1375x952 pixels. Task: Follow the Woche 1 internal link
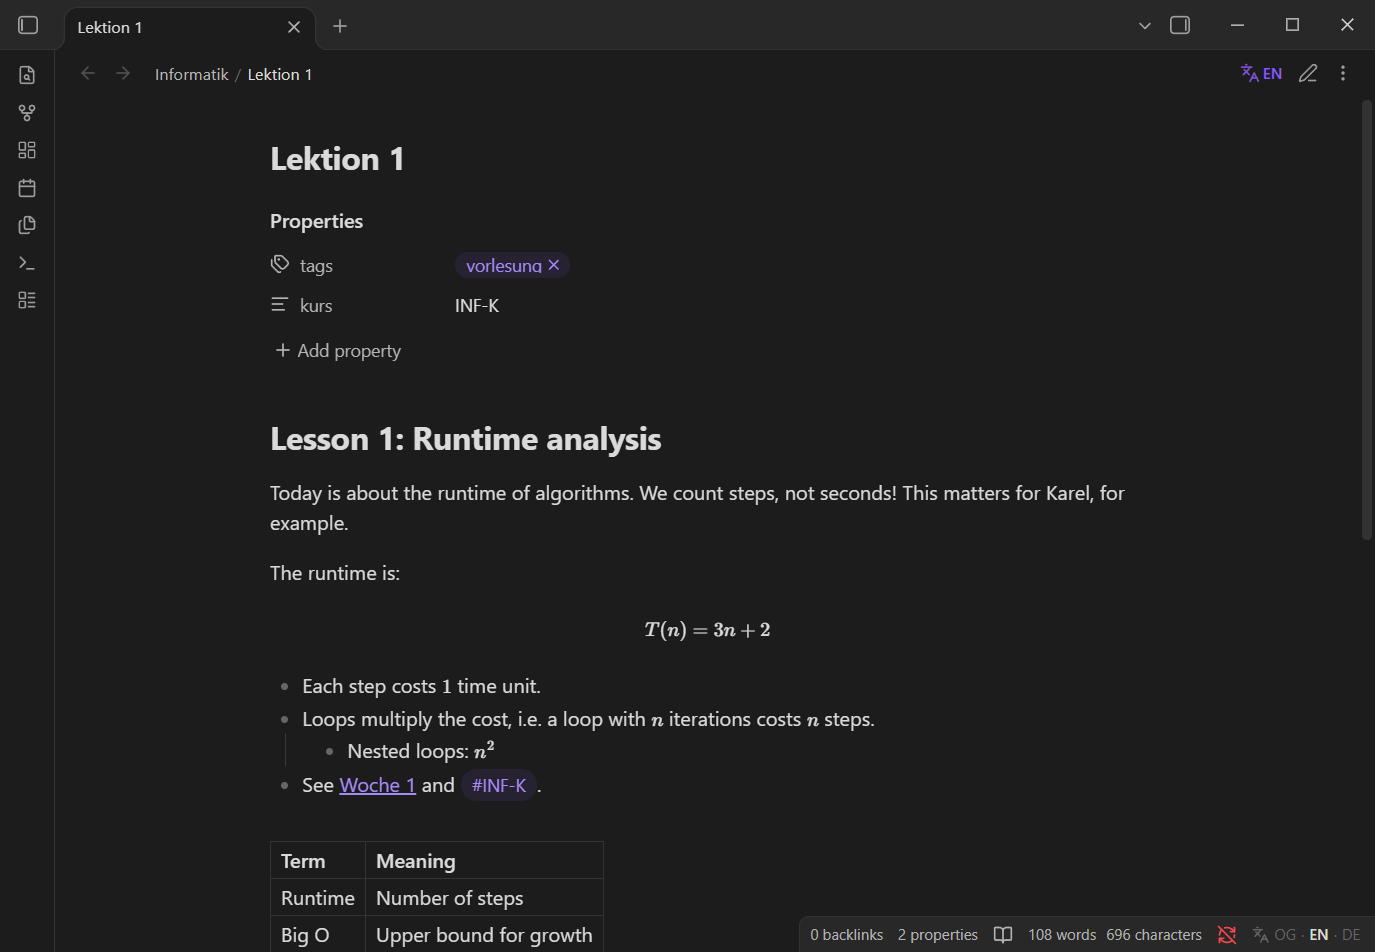pos(378,785)
